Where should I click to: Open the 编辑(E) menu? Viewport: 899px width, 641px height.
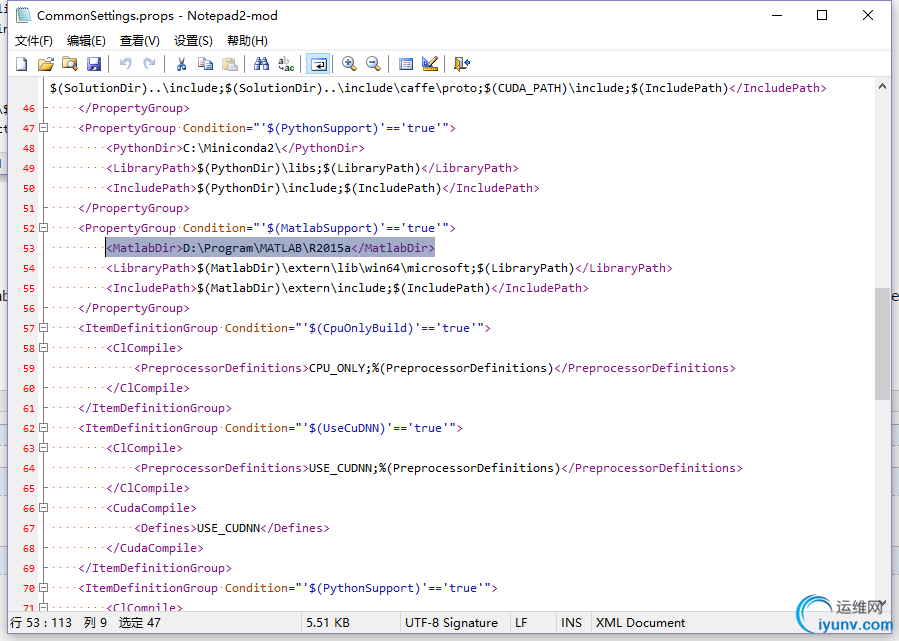pos(86,41)
